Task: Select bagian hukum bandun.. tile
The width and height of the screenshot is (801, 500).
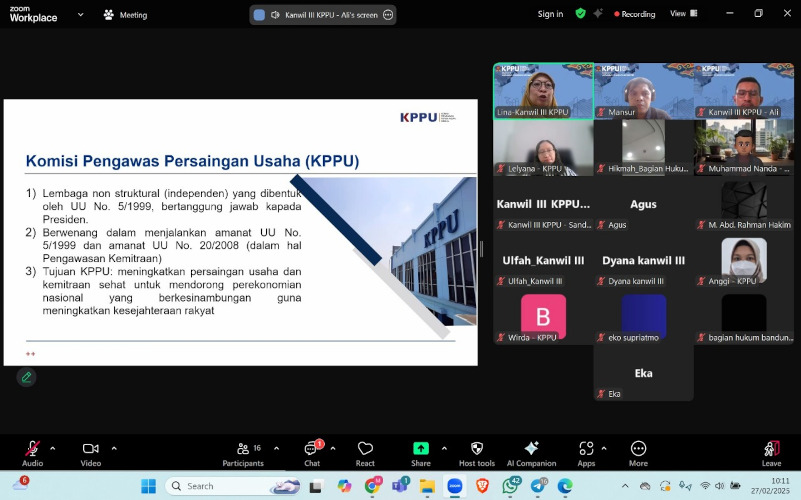Action: pos(744,317)
